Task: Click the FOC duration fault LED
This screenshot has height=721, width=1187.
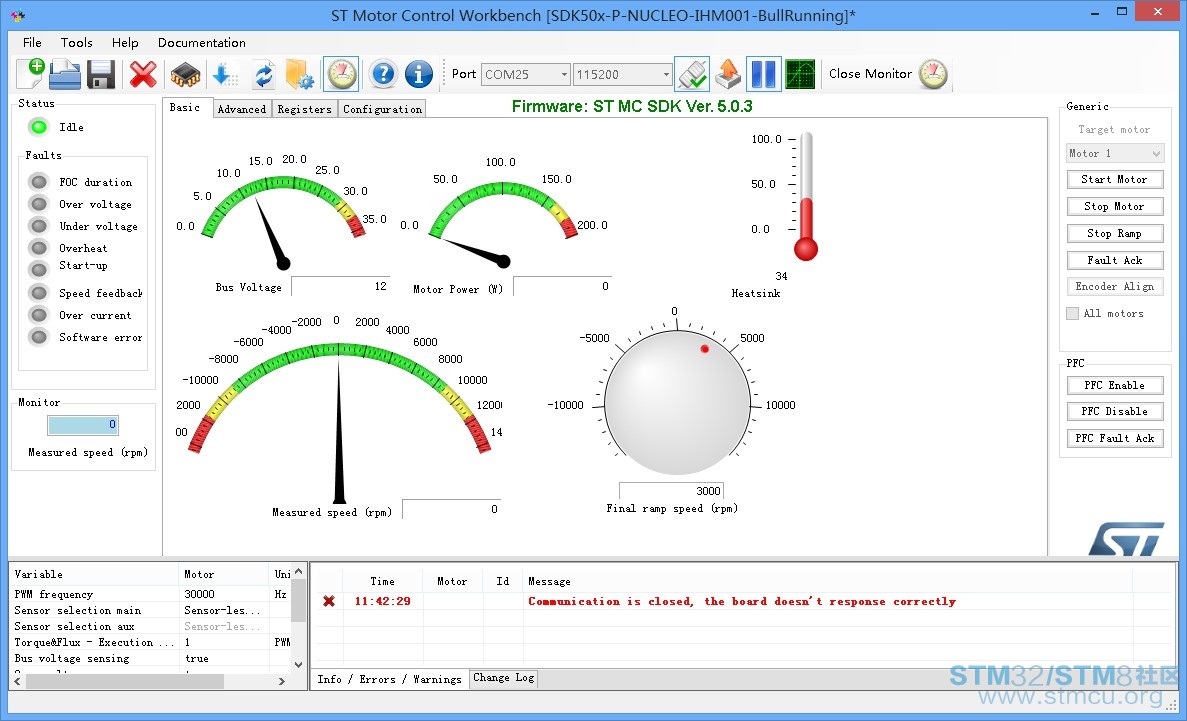Action: click(39, 182)
